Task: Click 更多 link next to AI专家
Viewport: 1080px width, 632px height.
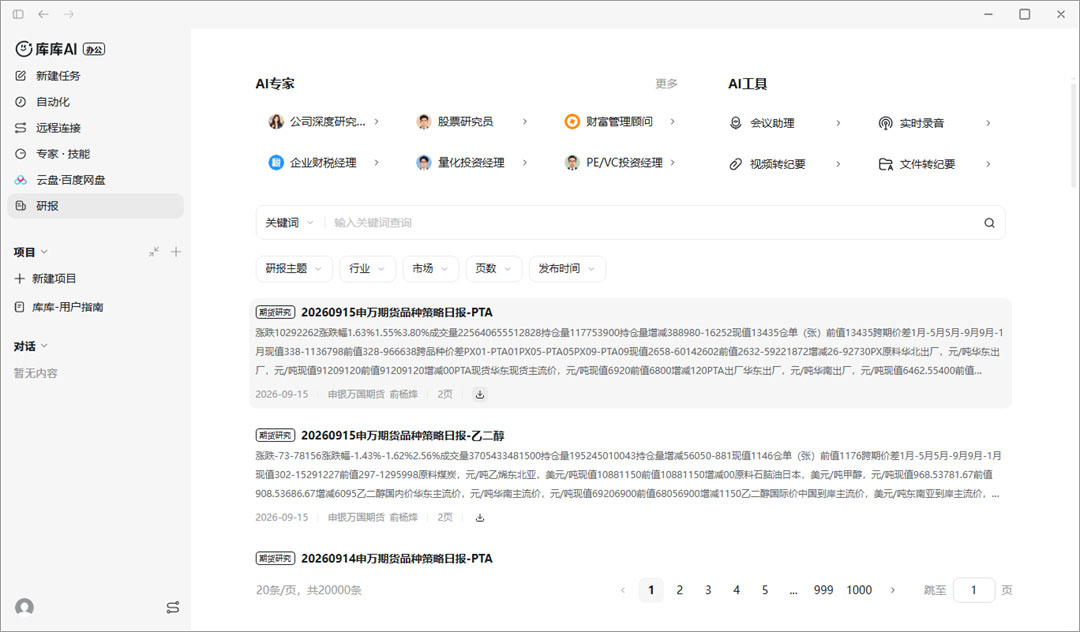Action: (666, 84)
